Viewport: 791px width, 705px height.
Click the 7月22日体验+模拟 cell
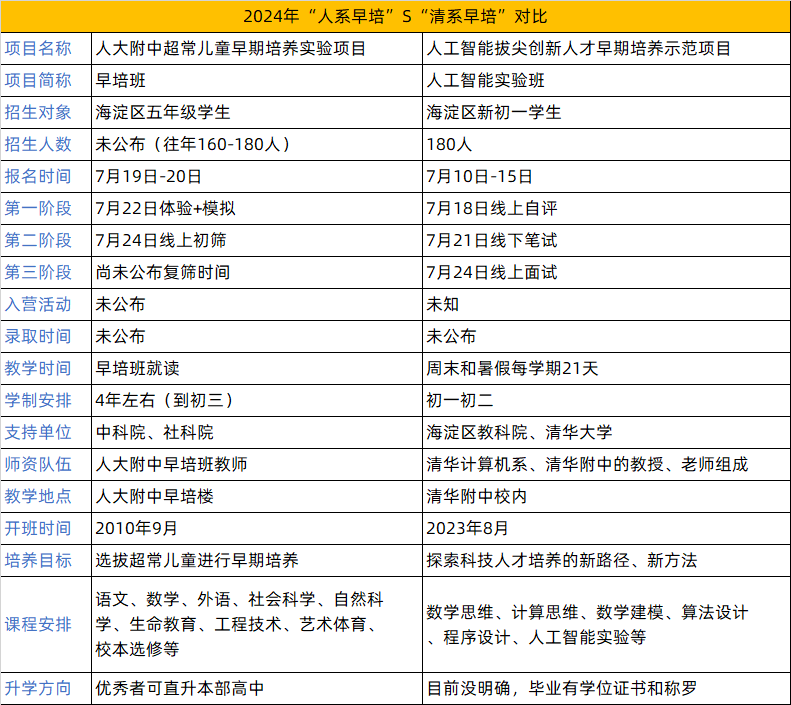pos(165,208)
